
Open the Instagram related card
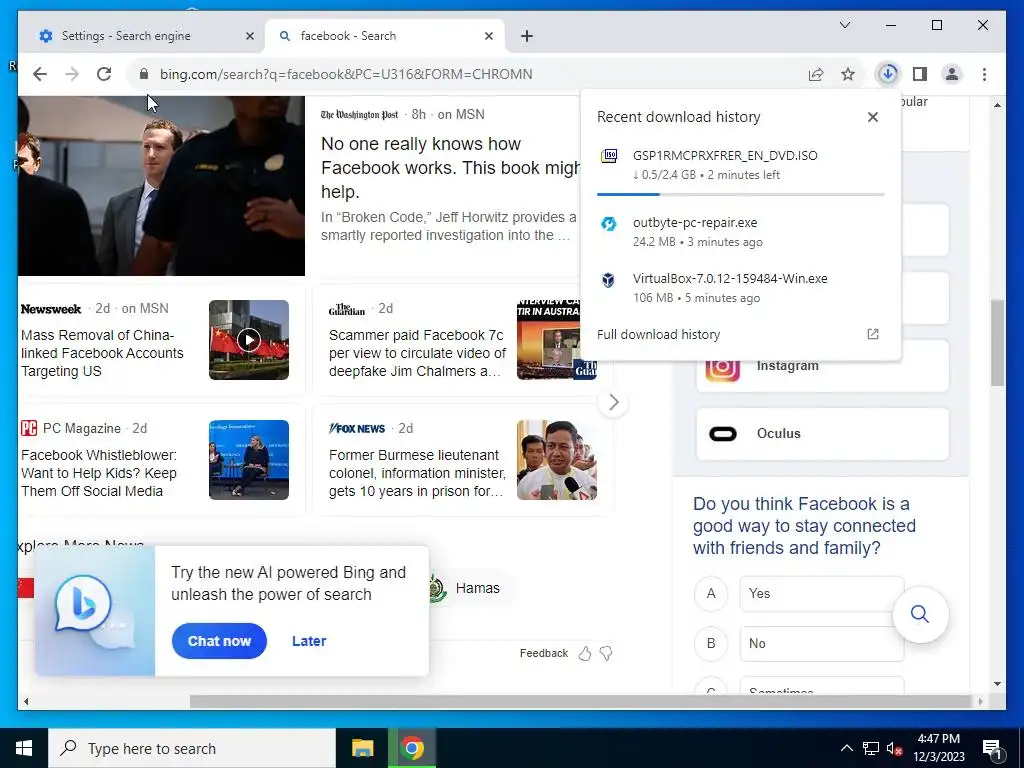coord(822,366)
